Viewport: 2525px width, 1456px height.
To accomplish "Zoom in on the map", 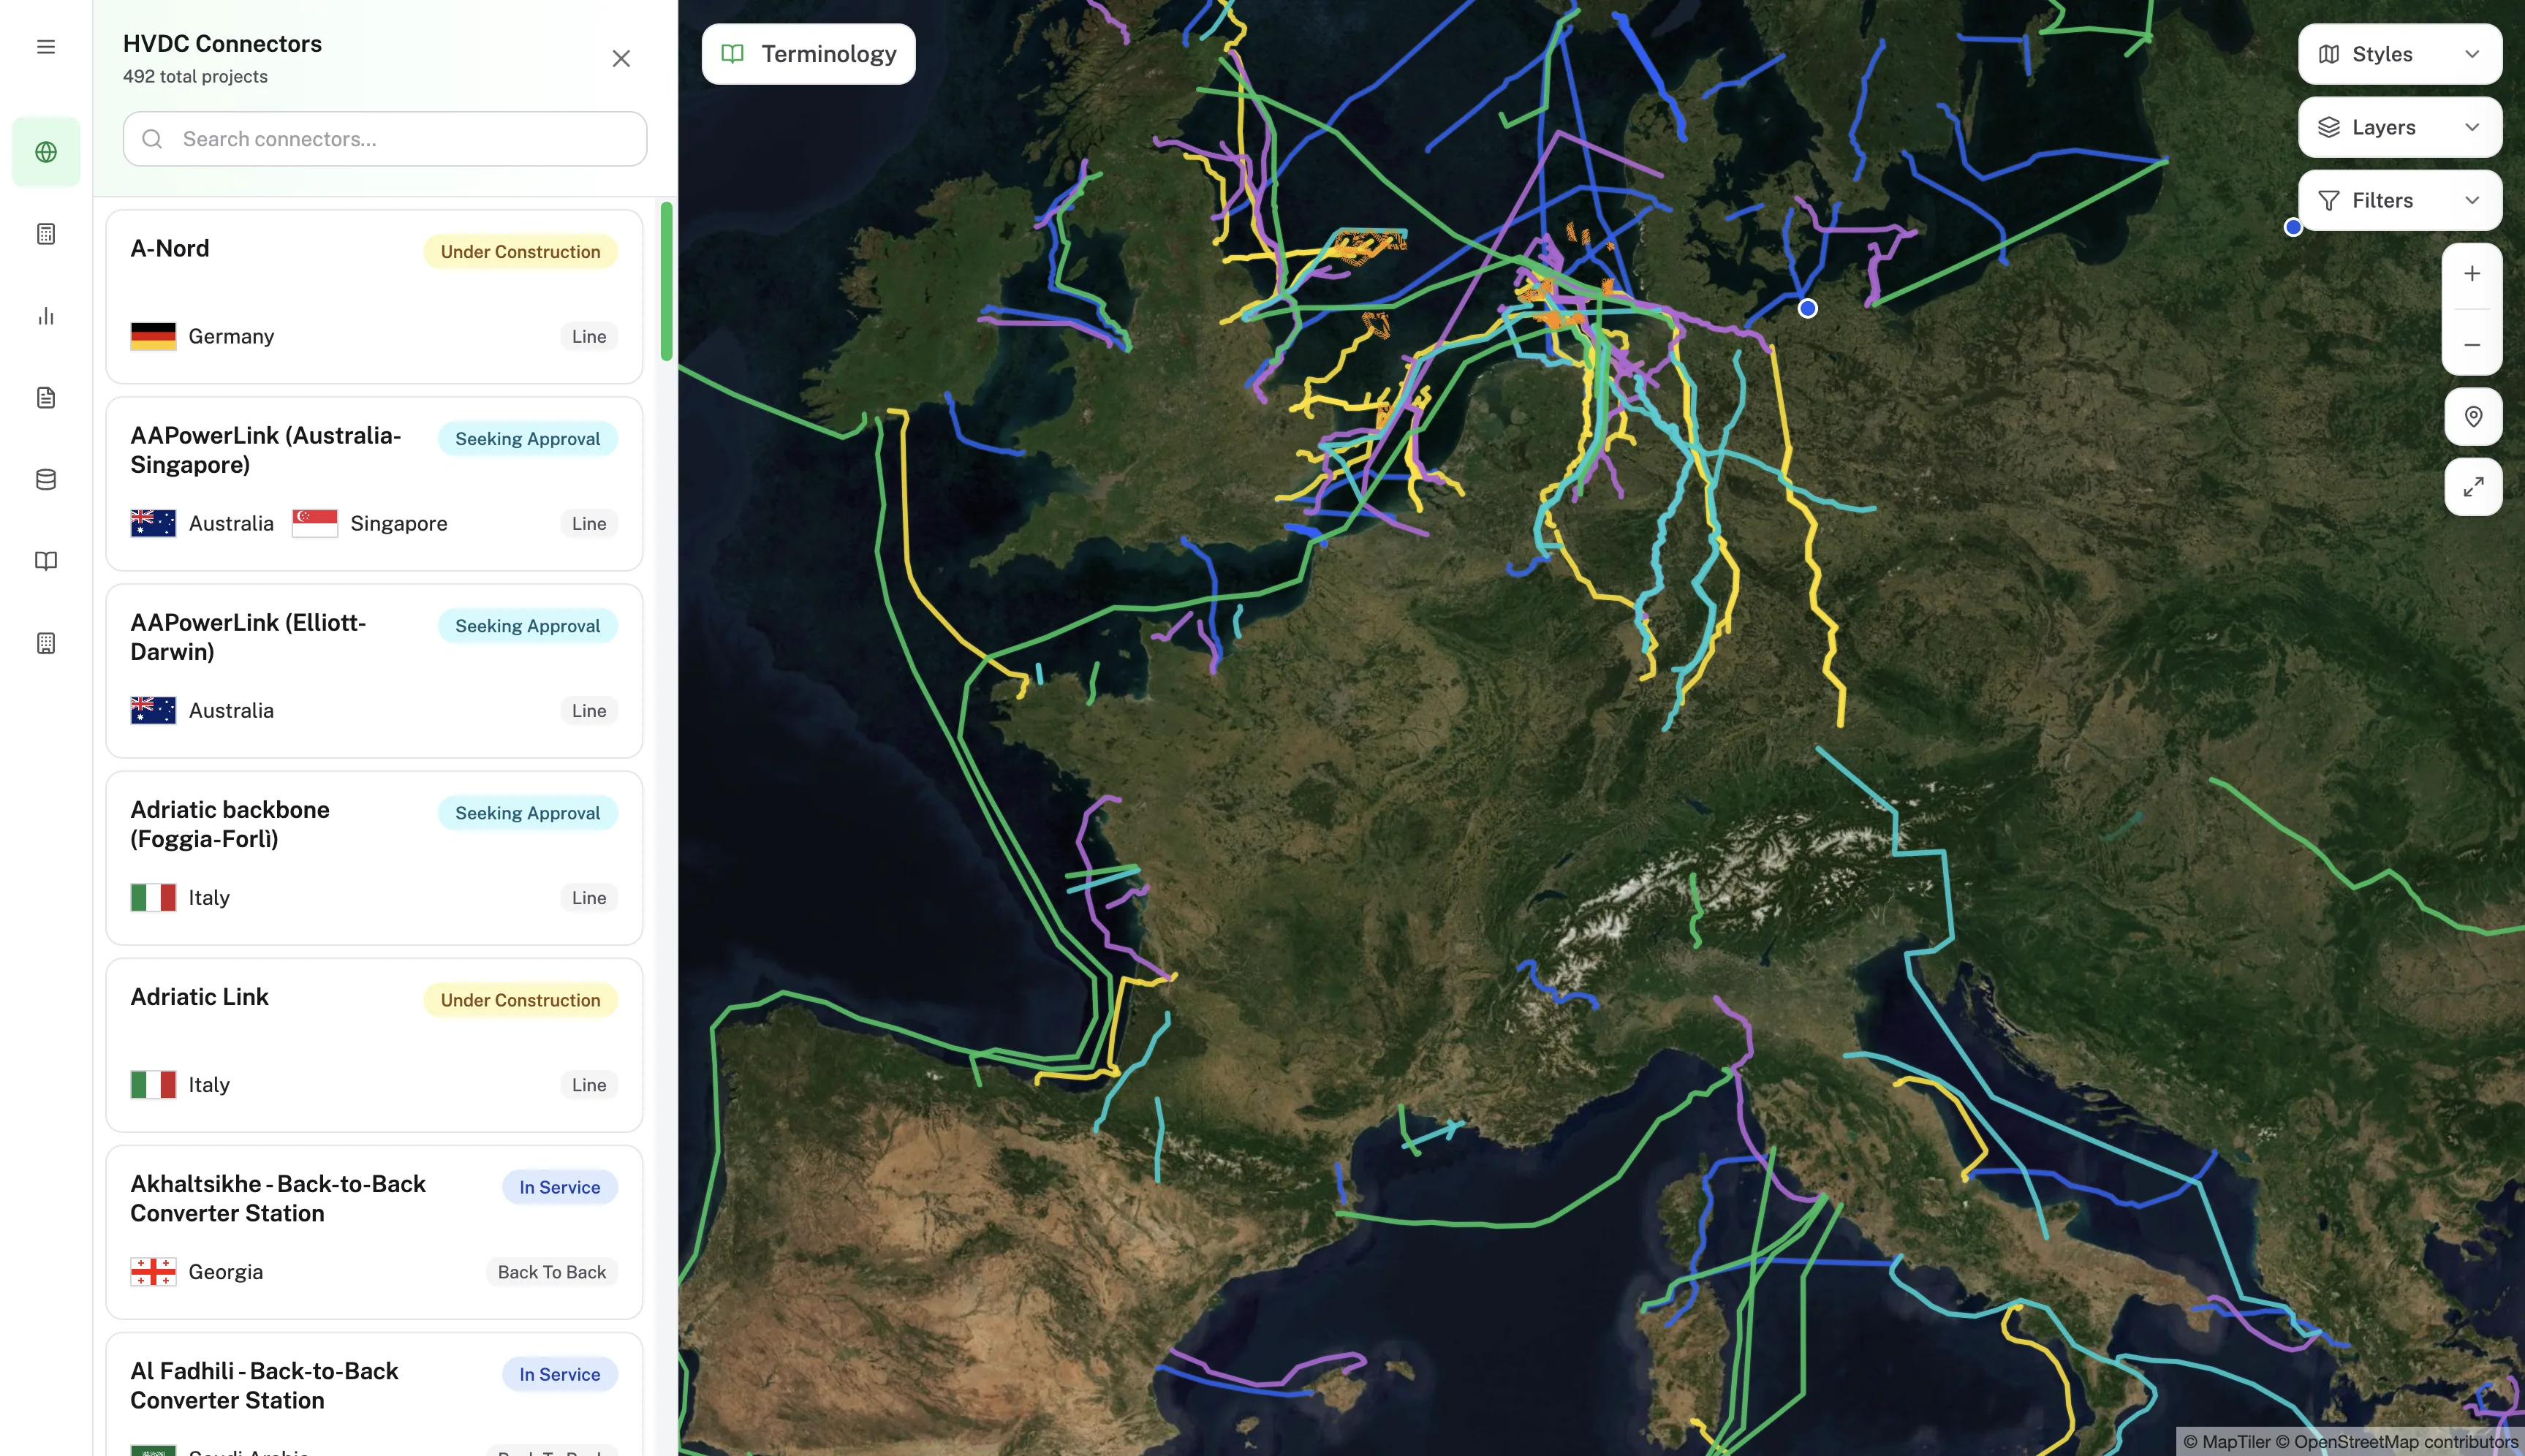I will point(2472,274).
